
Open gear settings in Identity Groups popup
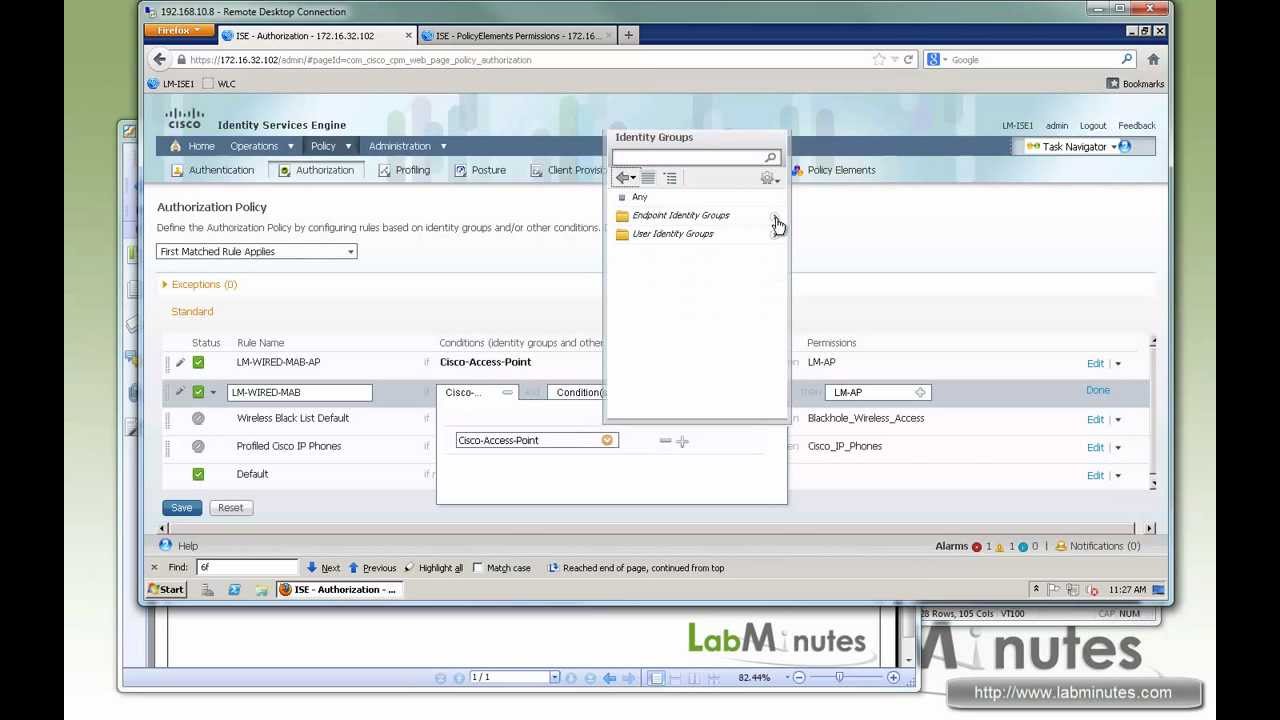(x=768, y=178)
